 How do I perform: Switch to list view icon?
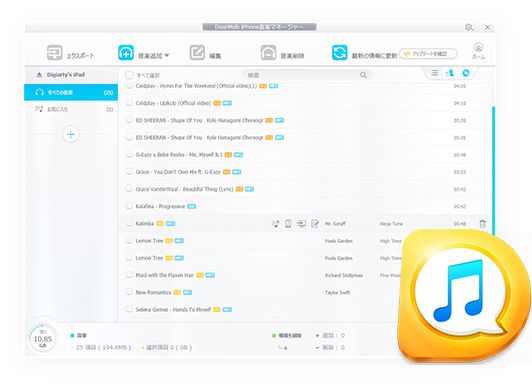(434, 73)
